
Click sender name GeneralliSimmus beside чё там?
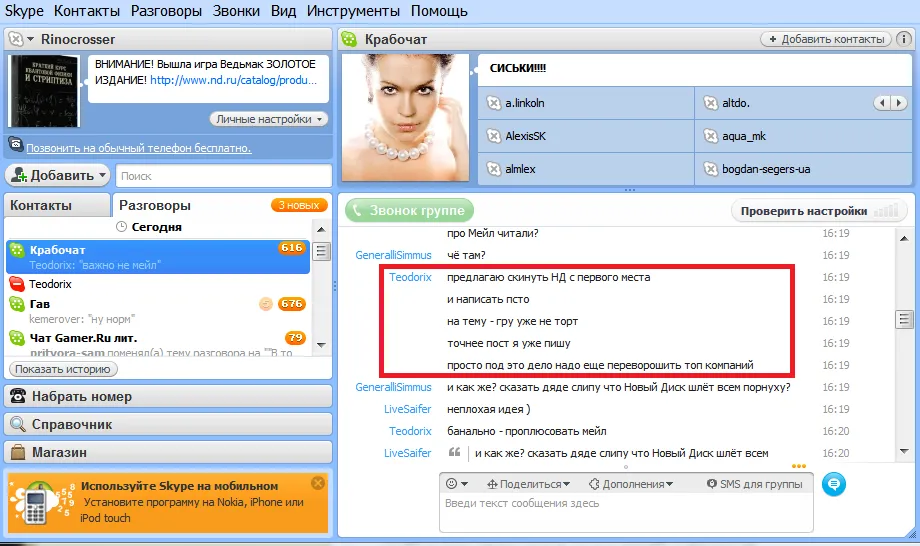pyautogui.click(x=393, y=255)
